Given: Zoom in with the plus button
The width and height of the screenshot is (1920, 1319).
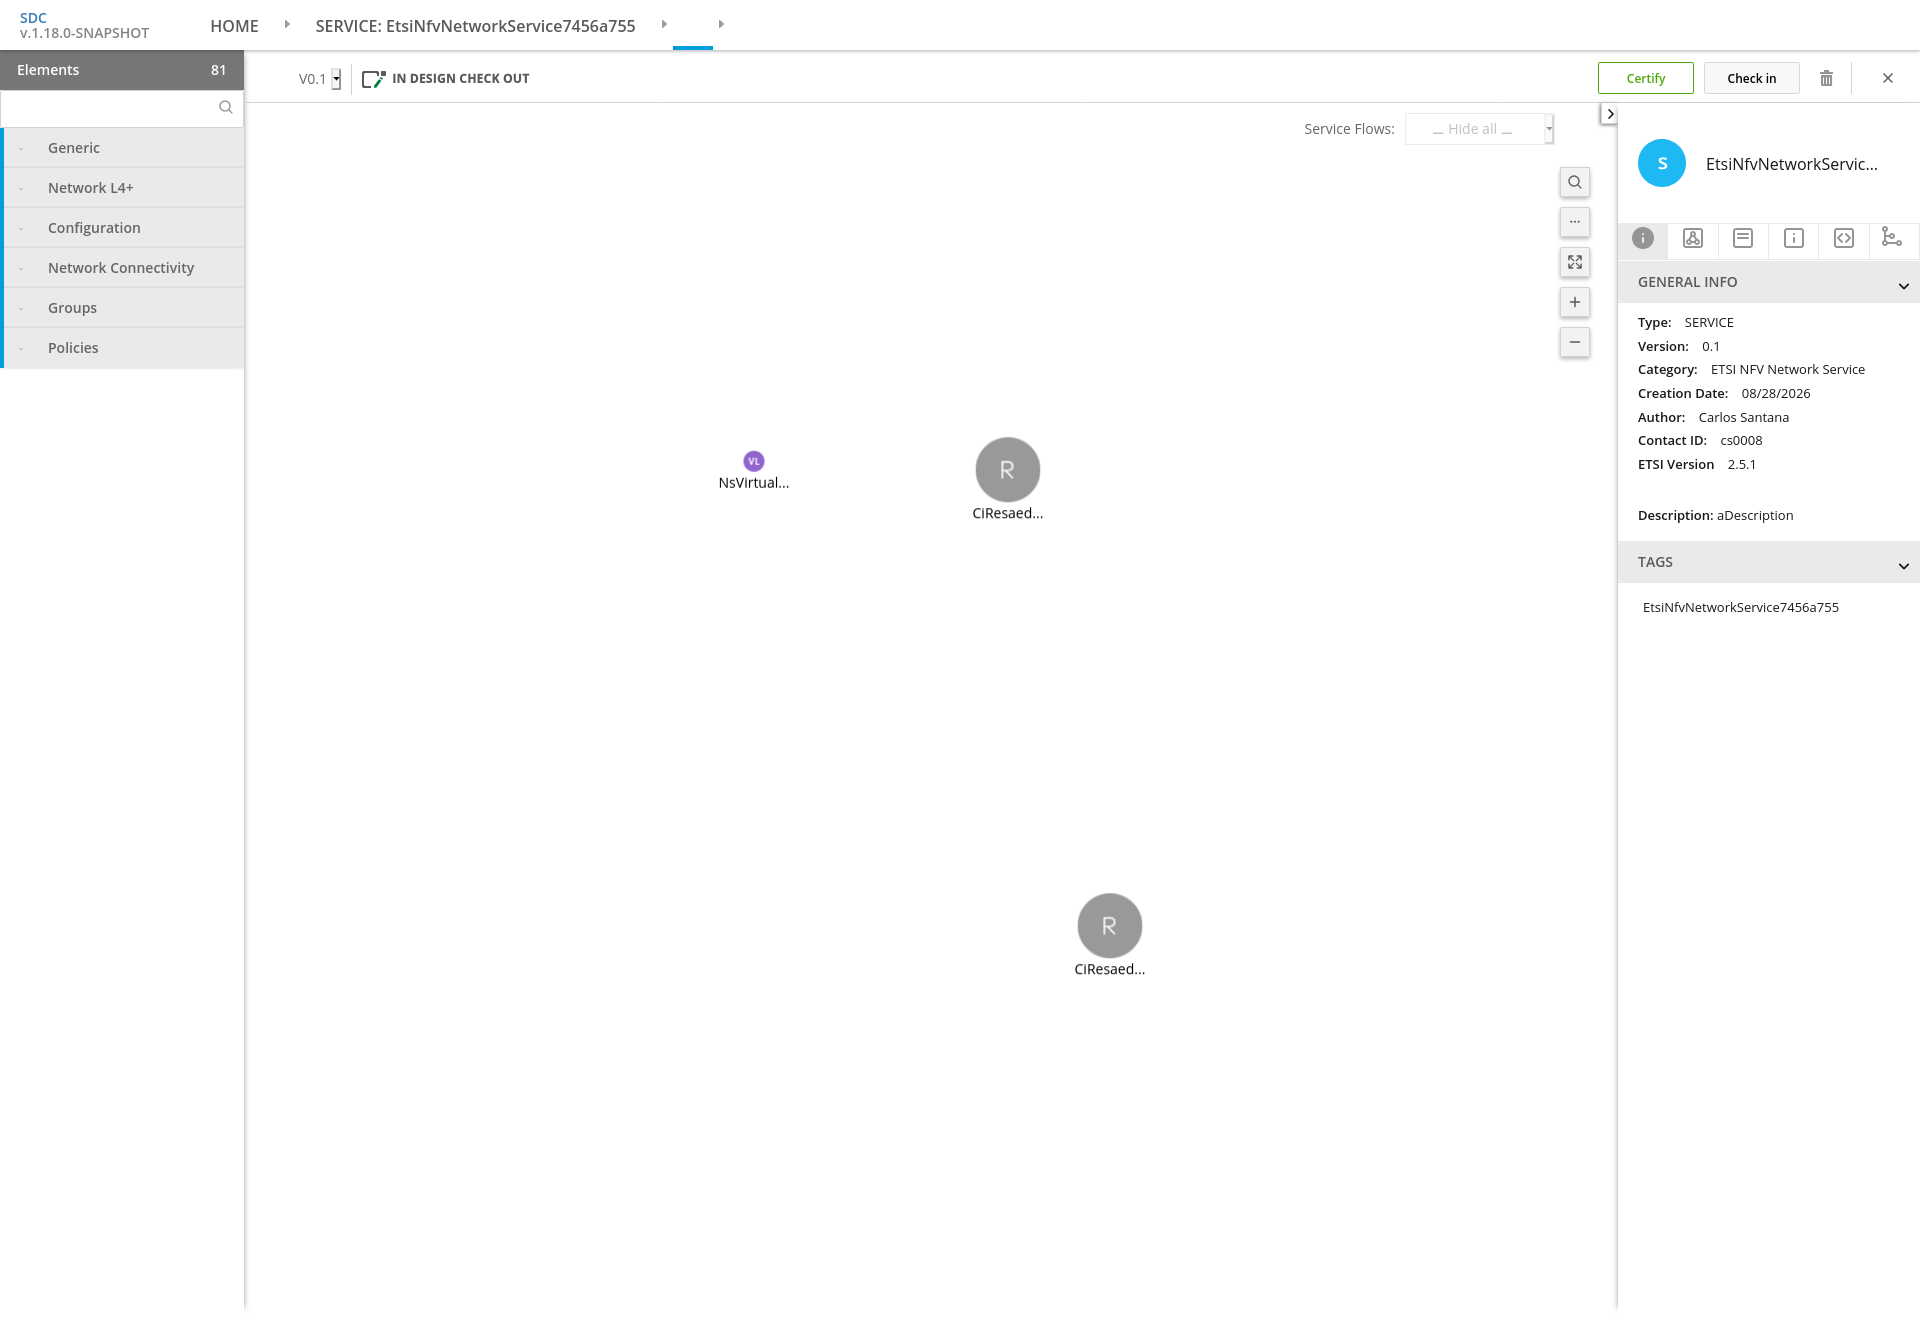Looking at the screenshot, I should pyautogui.click(x=1575, y=302).
